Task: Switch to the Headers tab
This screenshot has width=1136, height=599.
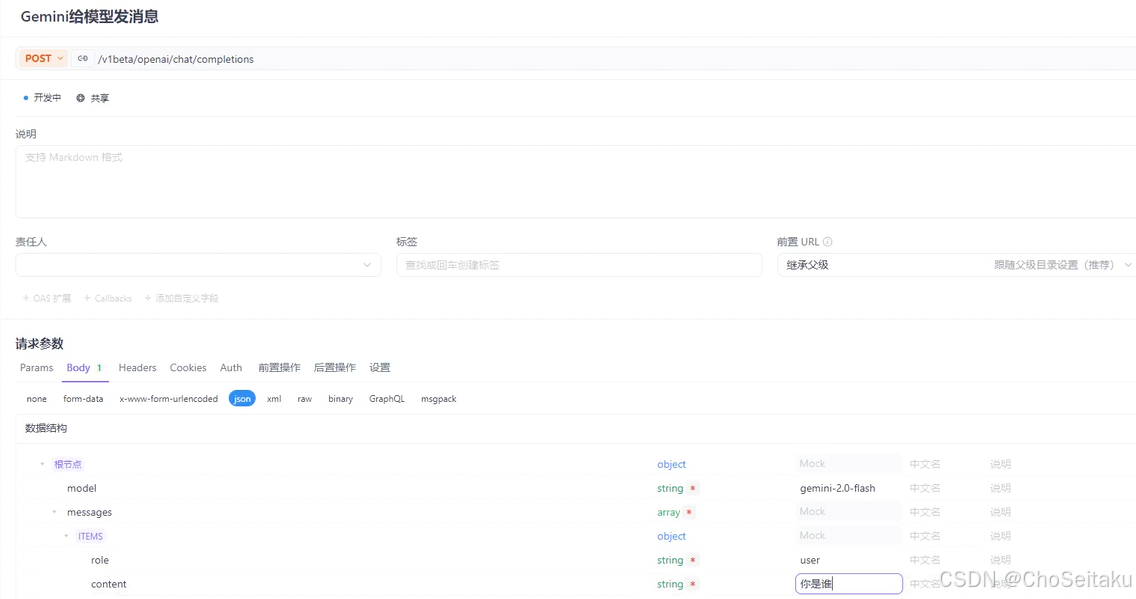Action: pos(138,368)
